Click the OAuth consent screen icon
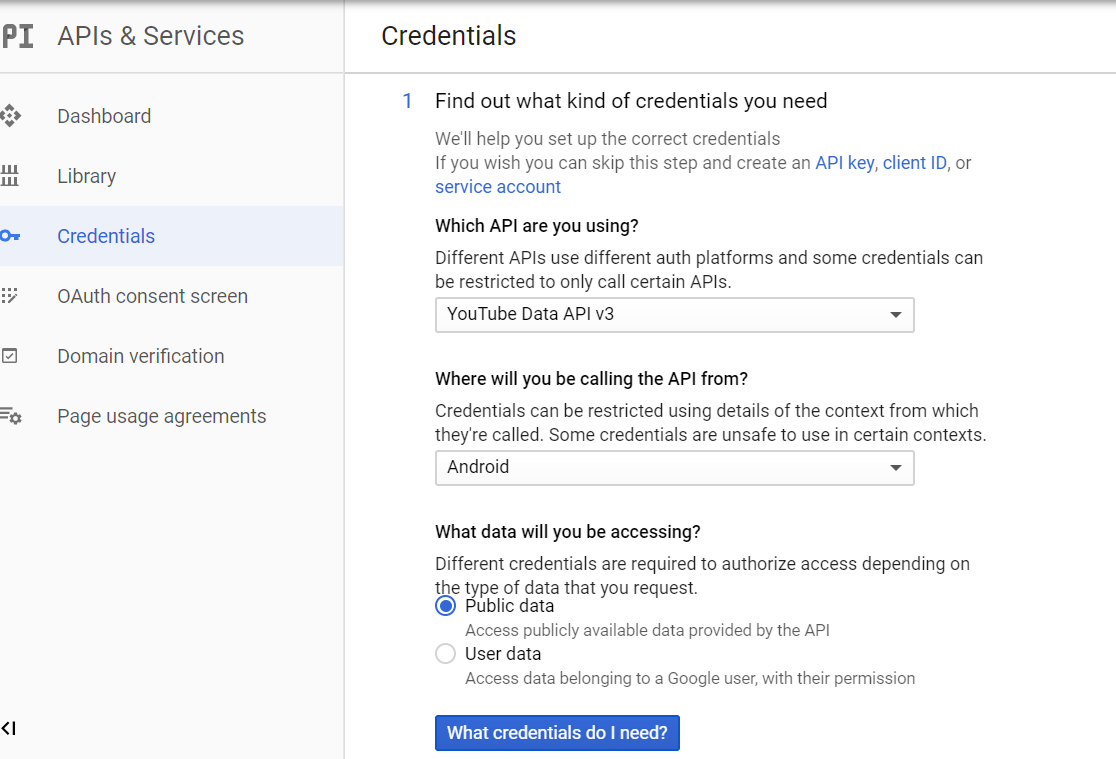The height and width of the screenshot is (759, 1116). [x=9, y=295]
